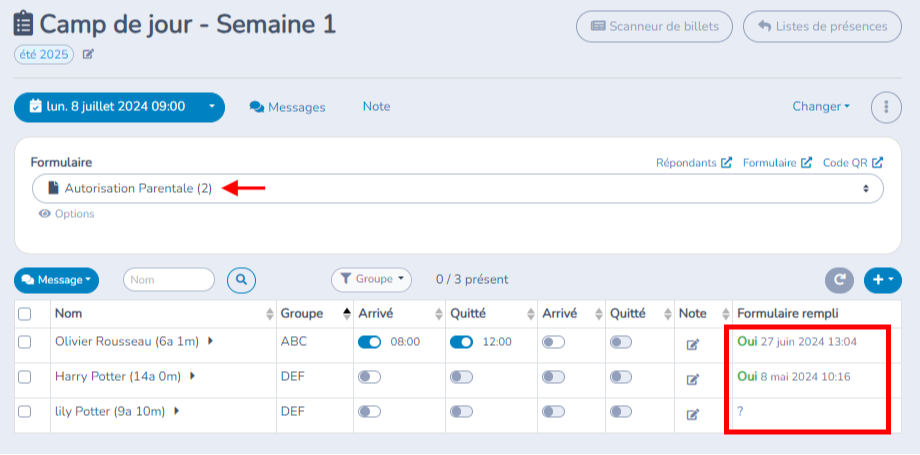Viewport: 920px width, 455px height.
Task: Expand details arrow beside Harry Potter
Action: click(x=192, y=376)
